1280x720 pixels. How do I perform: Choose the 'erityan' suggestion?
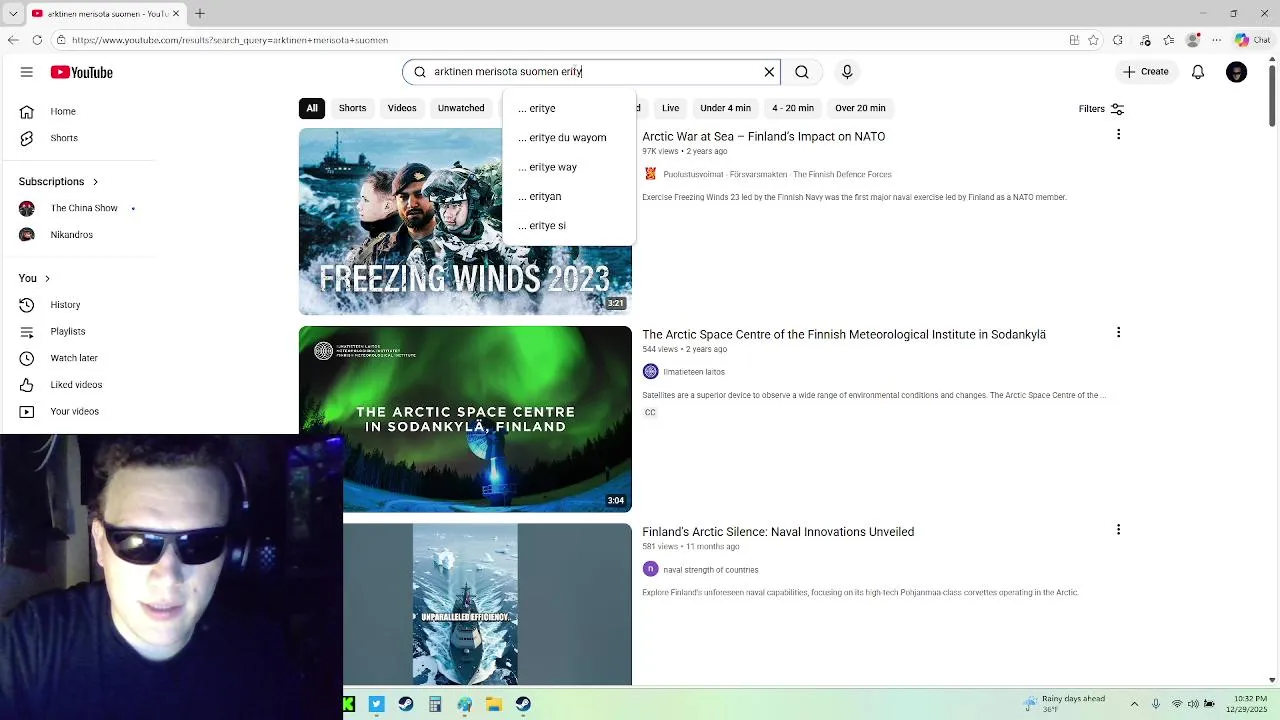pos(569,196)
